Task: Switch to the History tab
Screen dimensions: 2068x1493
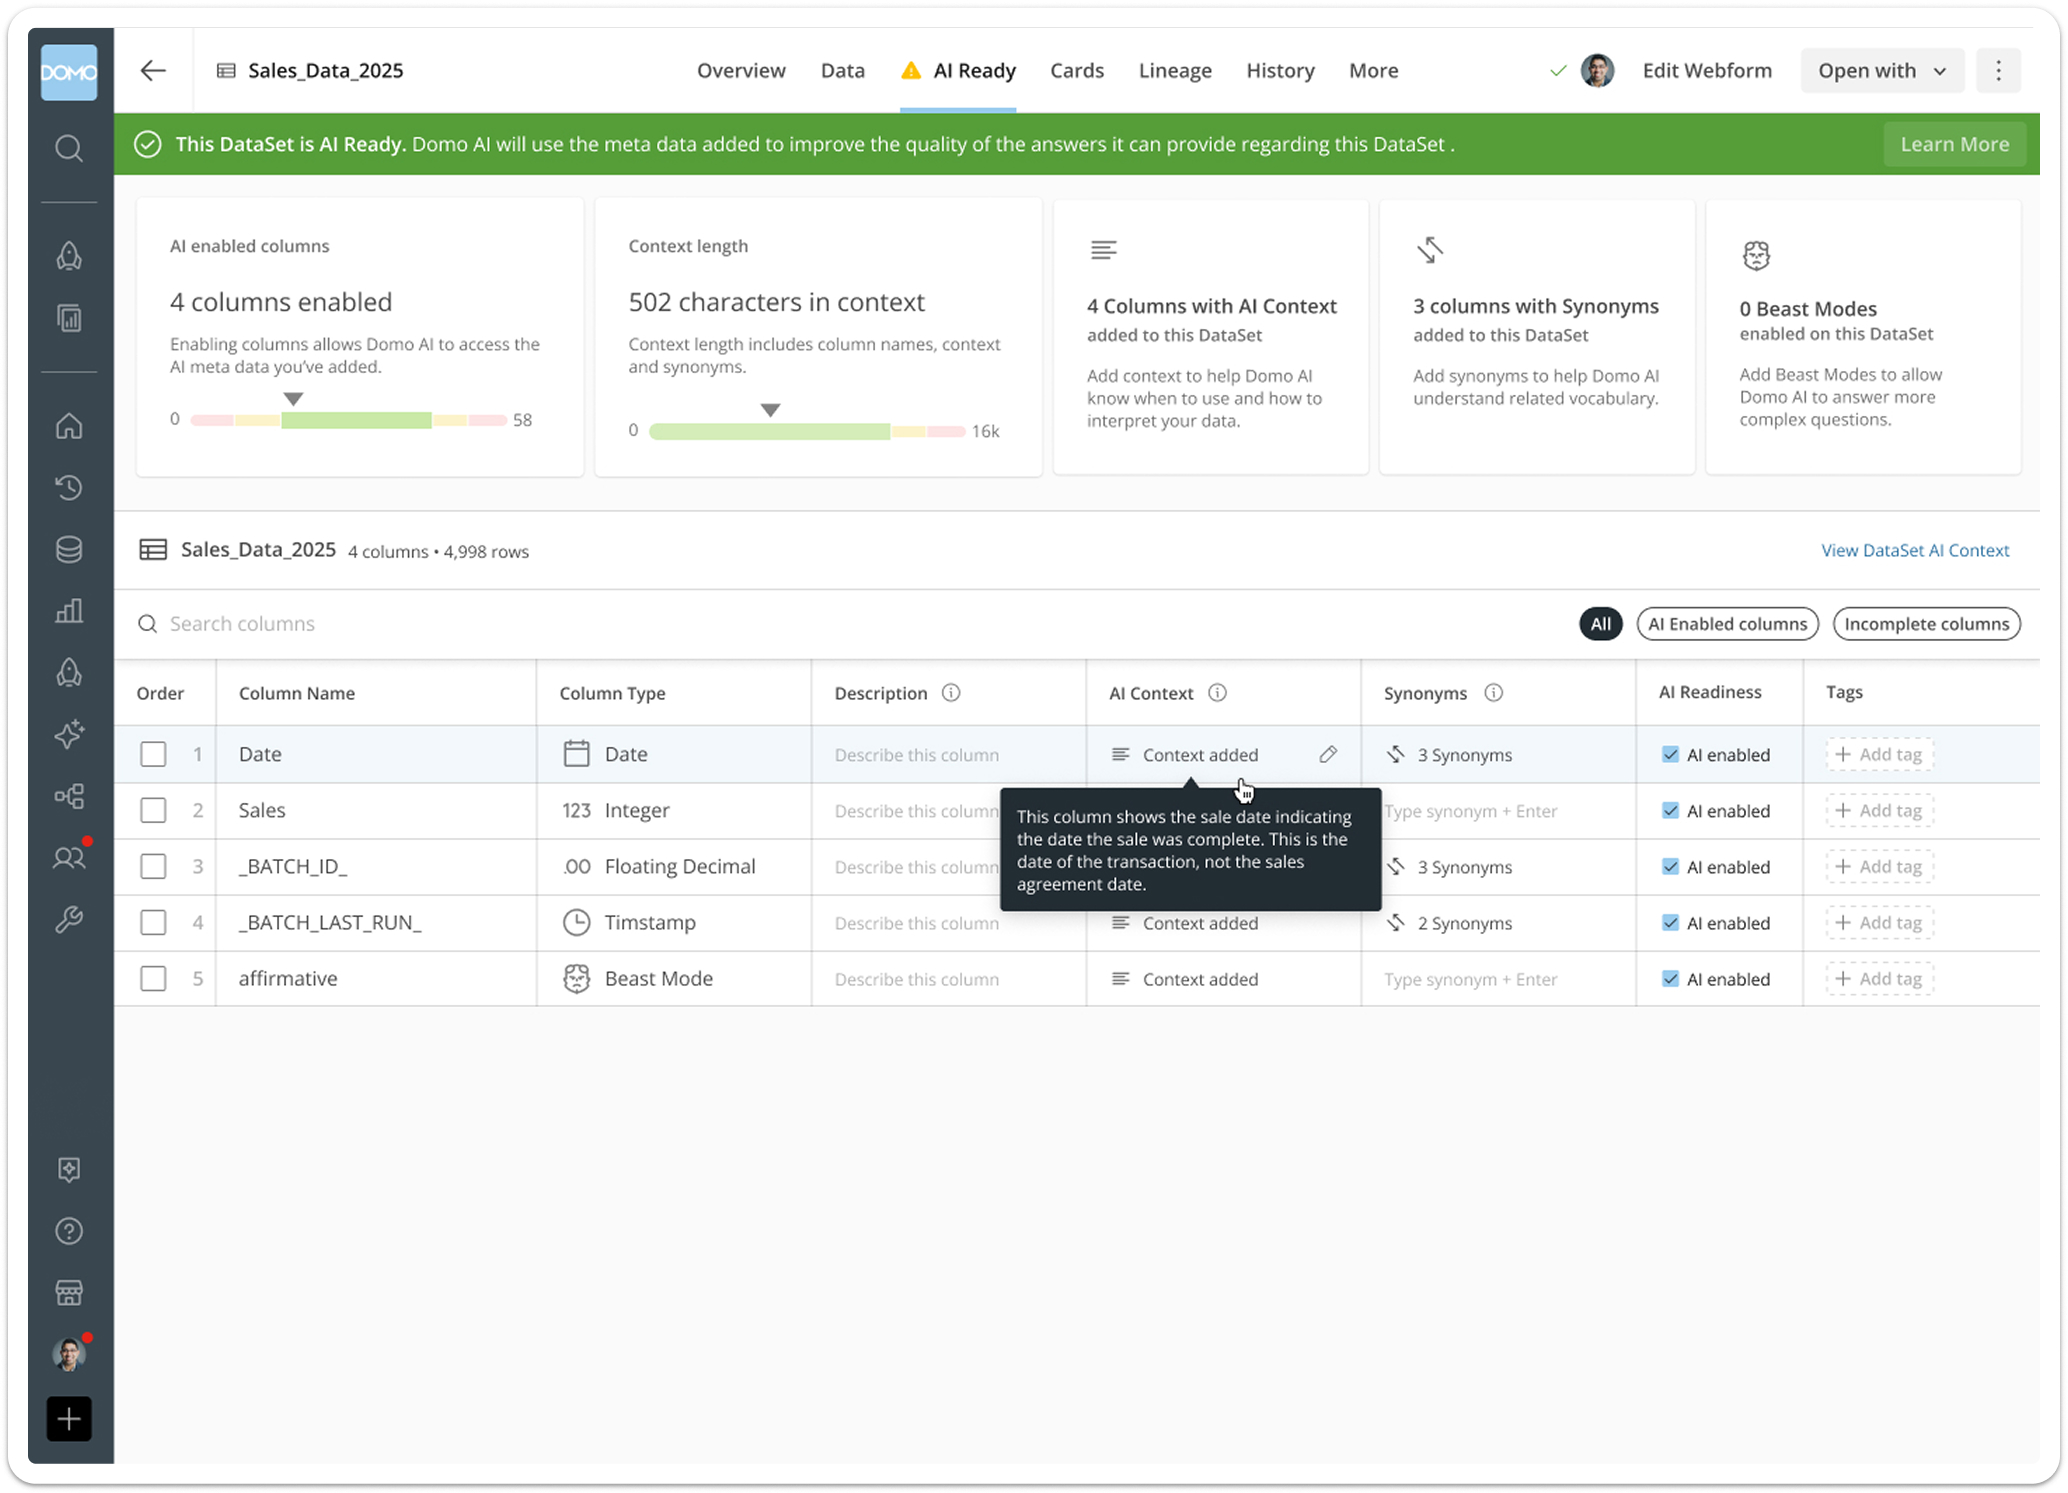Action: [x=1280, y=70]
